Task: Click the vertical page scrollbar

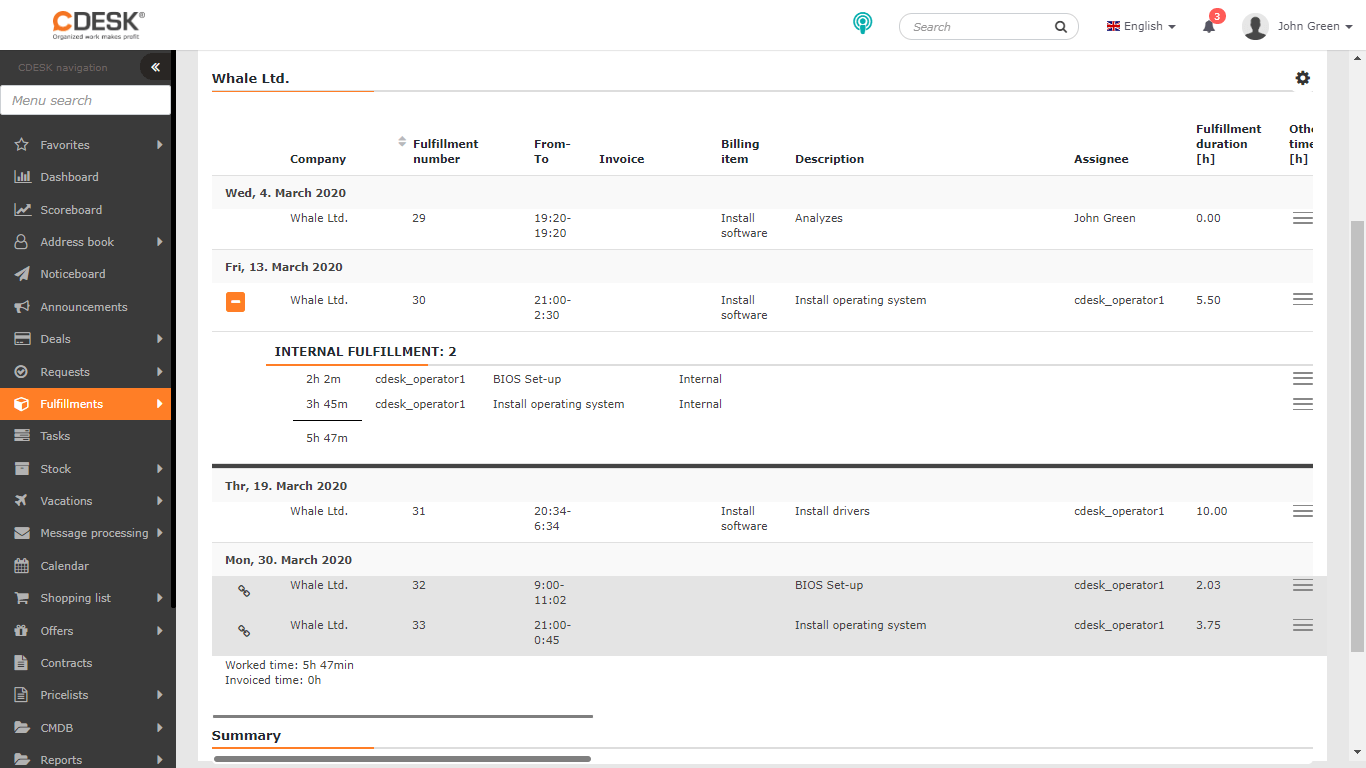Action: pos(1357,435)
